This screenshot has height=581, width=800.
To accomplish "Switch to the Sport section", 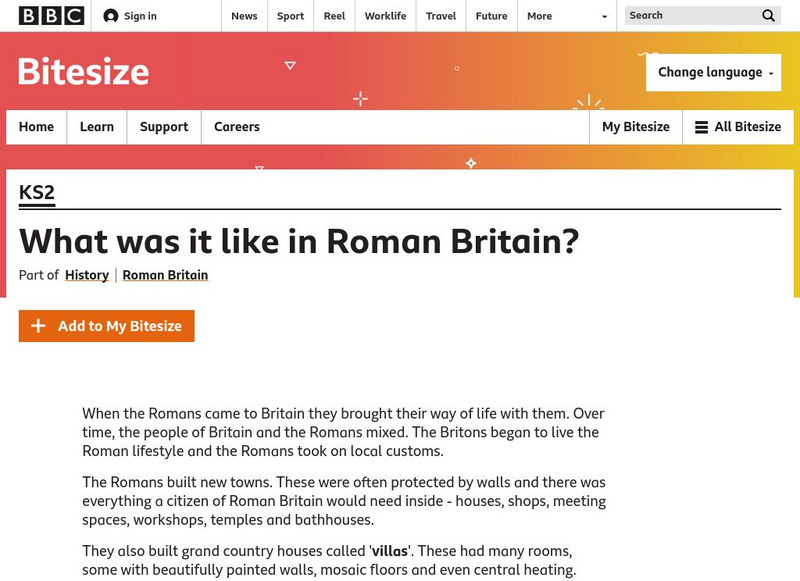I will tap(290, 16).
